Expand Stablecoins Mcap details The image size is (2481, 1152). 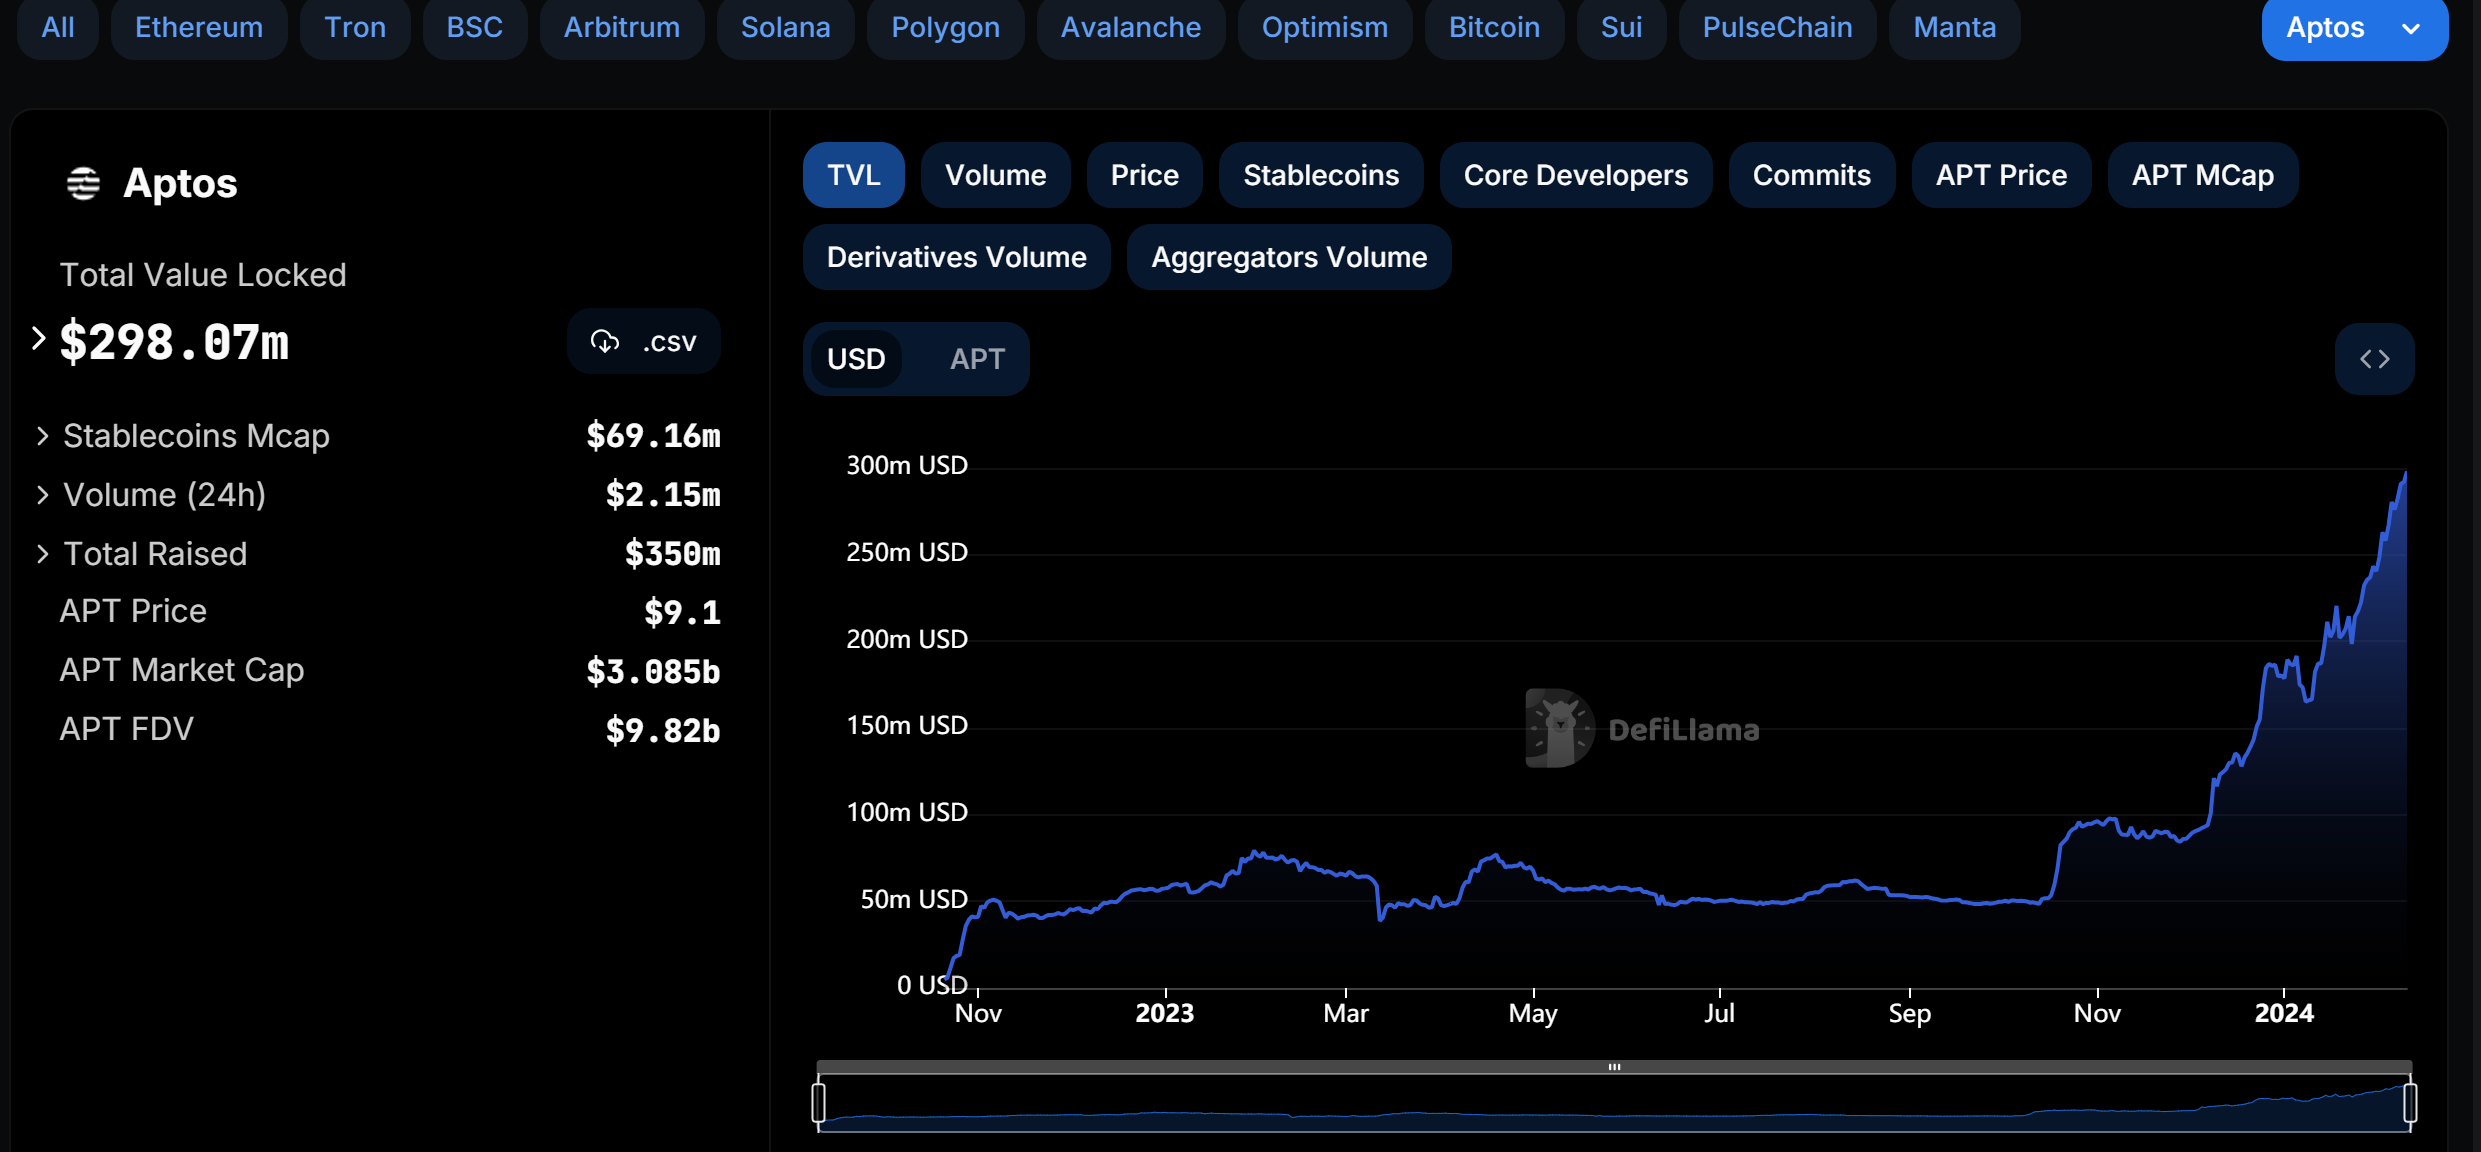point(42,436)
